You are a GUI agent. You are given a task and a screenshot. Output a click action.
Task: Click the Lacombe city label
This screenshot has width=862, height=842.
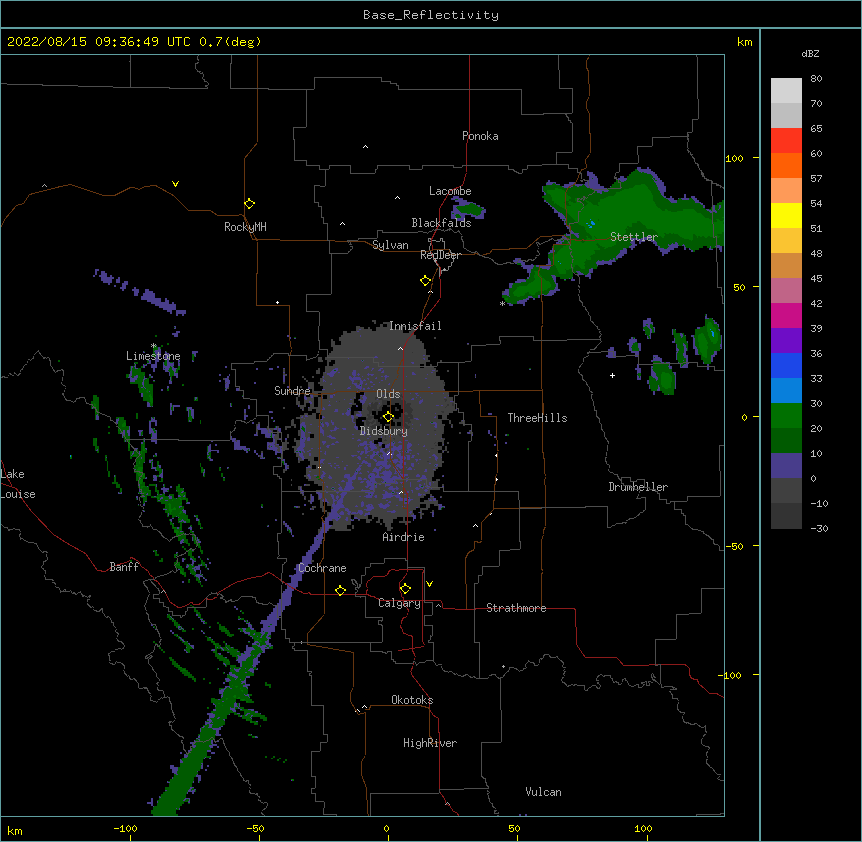coord(450,191)
